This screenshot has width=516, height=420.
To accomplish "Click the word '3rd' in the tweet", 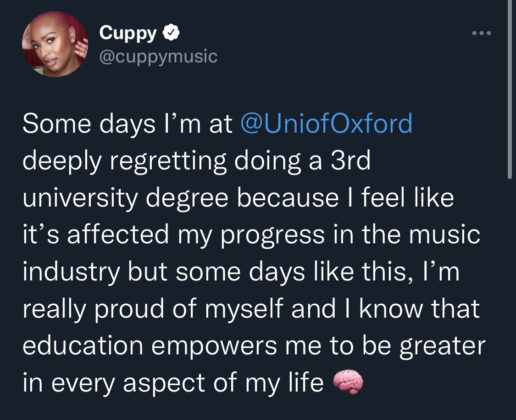I will 350,161.
